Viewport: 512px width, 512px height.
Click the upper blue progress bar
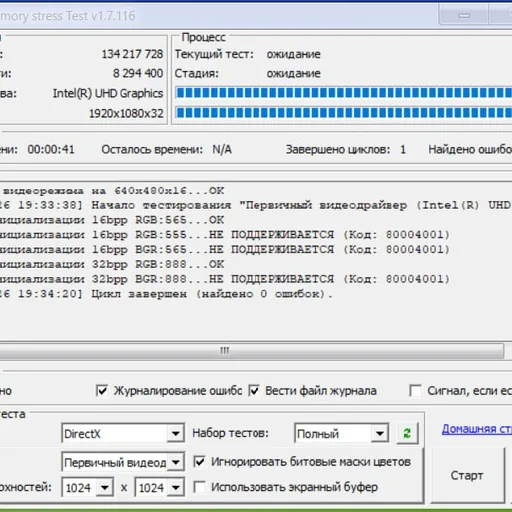click(x=343, y=93)
